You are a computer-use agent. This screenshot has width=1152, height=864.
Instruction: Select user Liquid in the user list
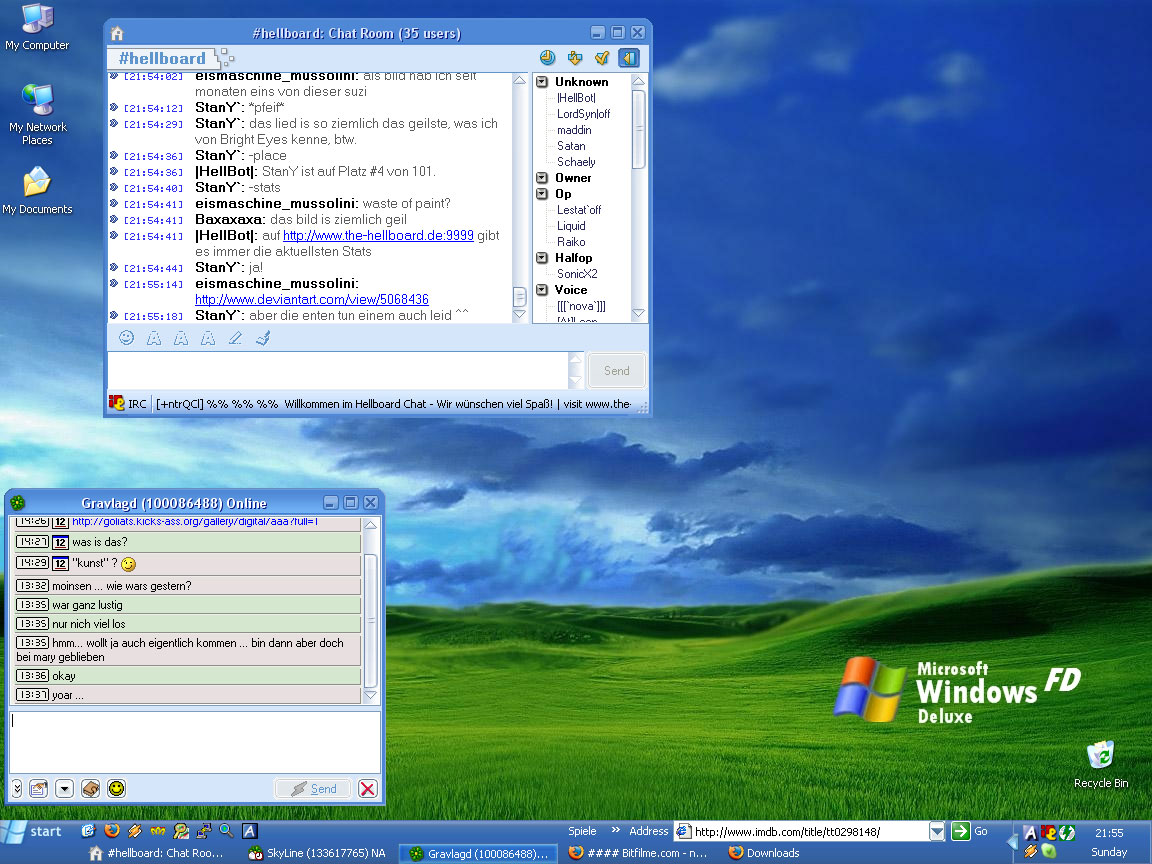click(570, 226)
